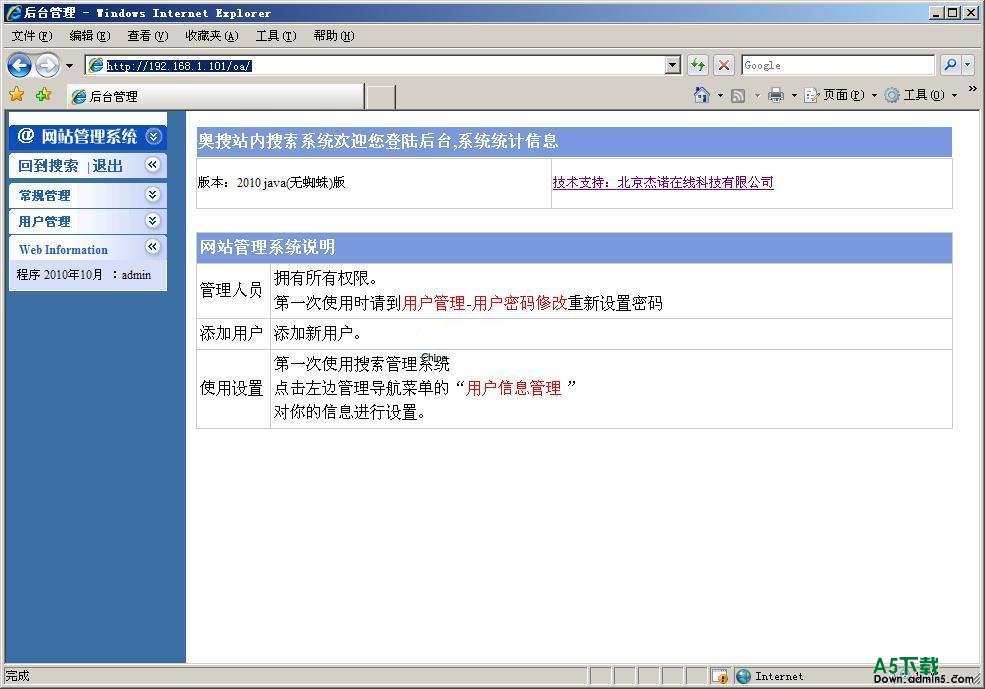Open the 工具(O) toolbar menu
Image resolution: width=985 pixels, height=689 pixels.
click(x=921, y=95)
